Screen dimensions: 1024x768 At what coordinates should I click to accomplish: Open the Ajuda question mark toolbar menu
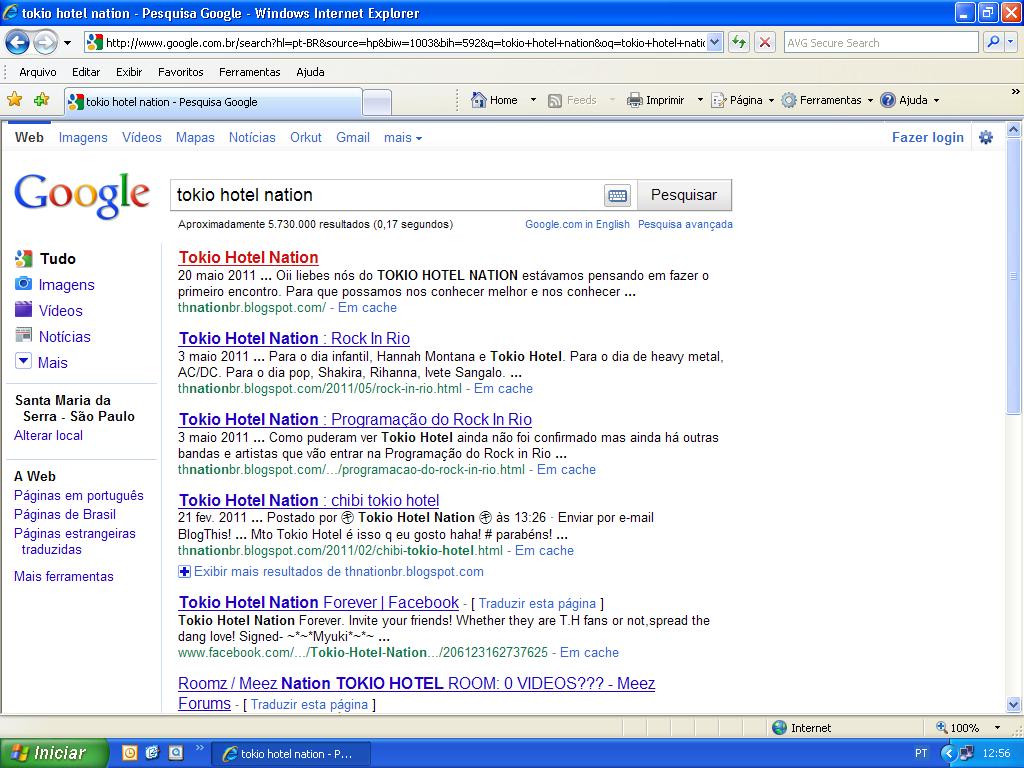(x=910, y=100)
